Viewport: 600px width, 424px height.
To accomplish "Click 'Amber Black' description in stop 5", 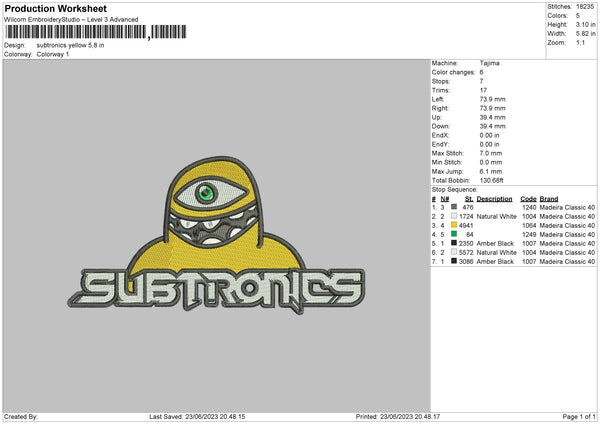I will coord(495,243).
